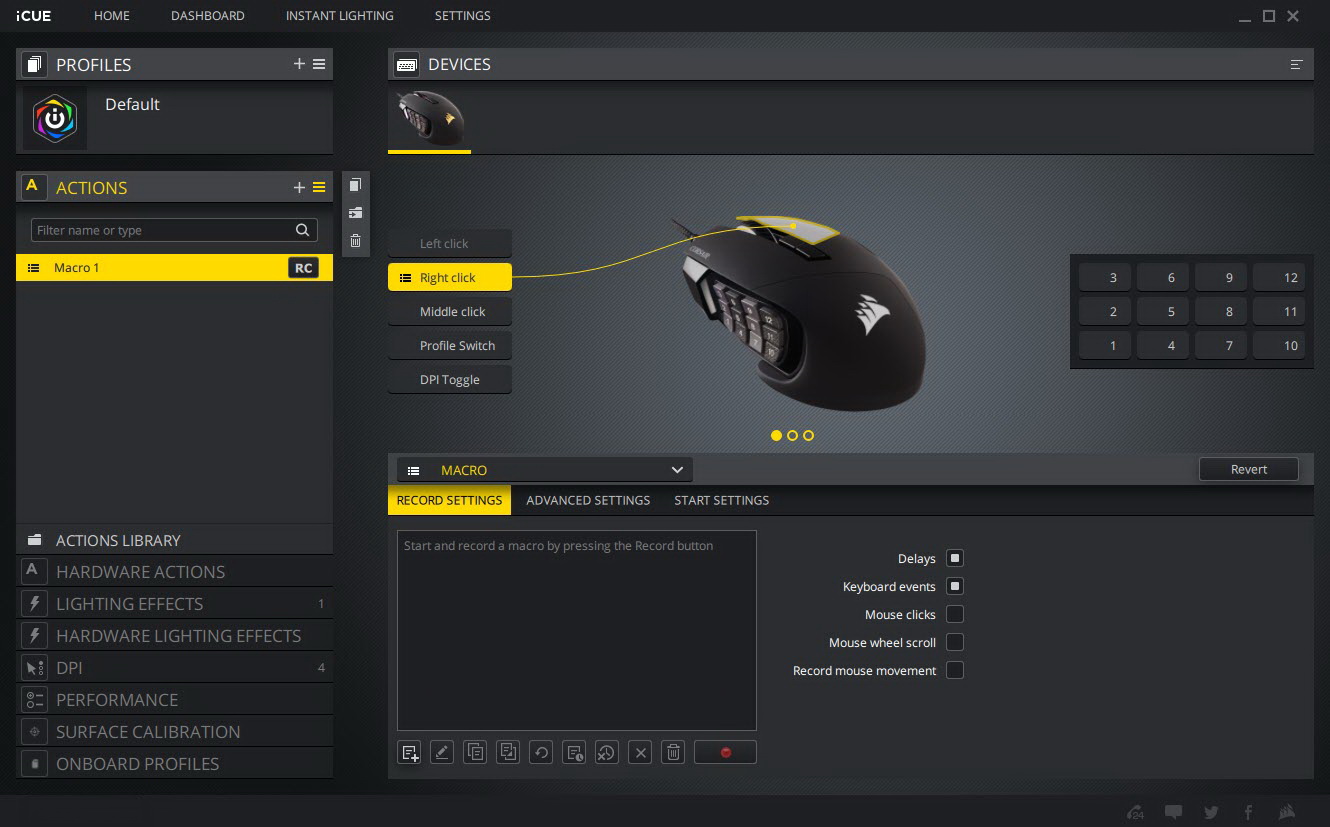Go to the HOME menu
1330x827 pixels.
click(112, 16)
